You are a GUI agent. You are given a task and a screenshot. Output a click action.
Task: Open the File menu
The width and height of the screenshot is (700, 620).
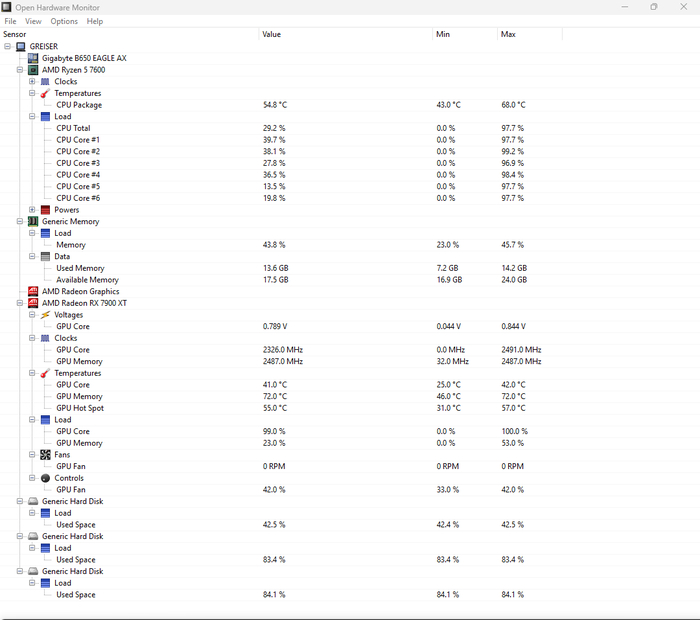(10, 21)
